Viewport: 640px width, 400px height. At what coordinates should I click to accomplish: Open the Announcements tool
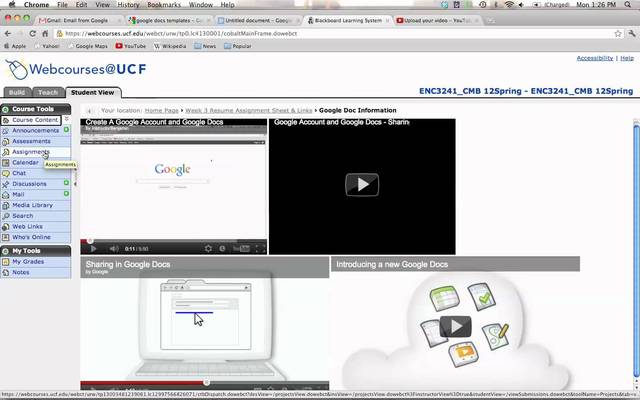(x=36, y=131)
